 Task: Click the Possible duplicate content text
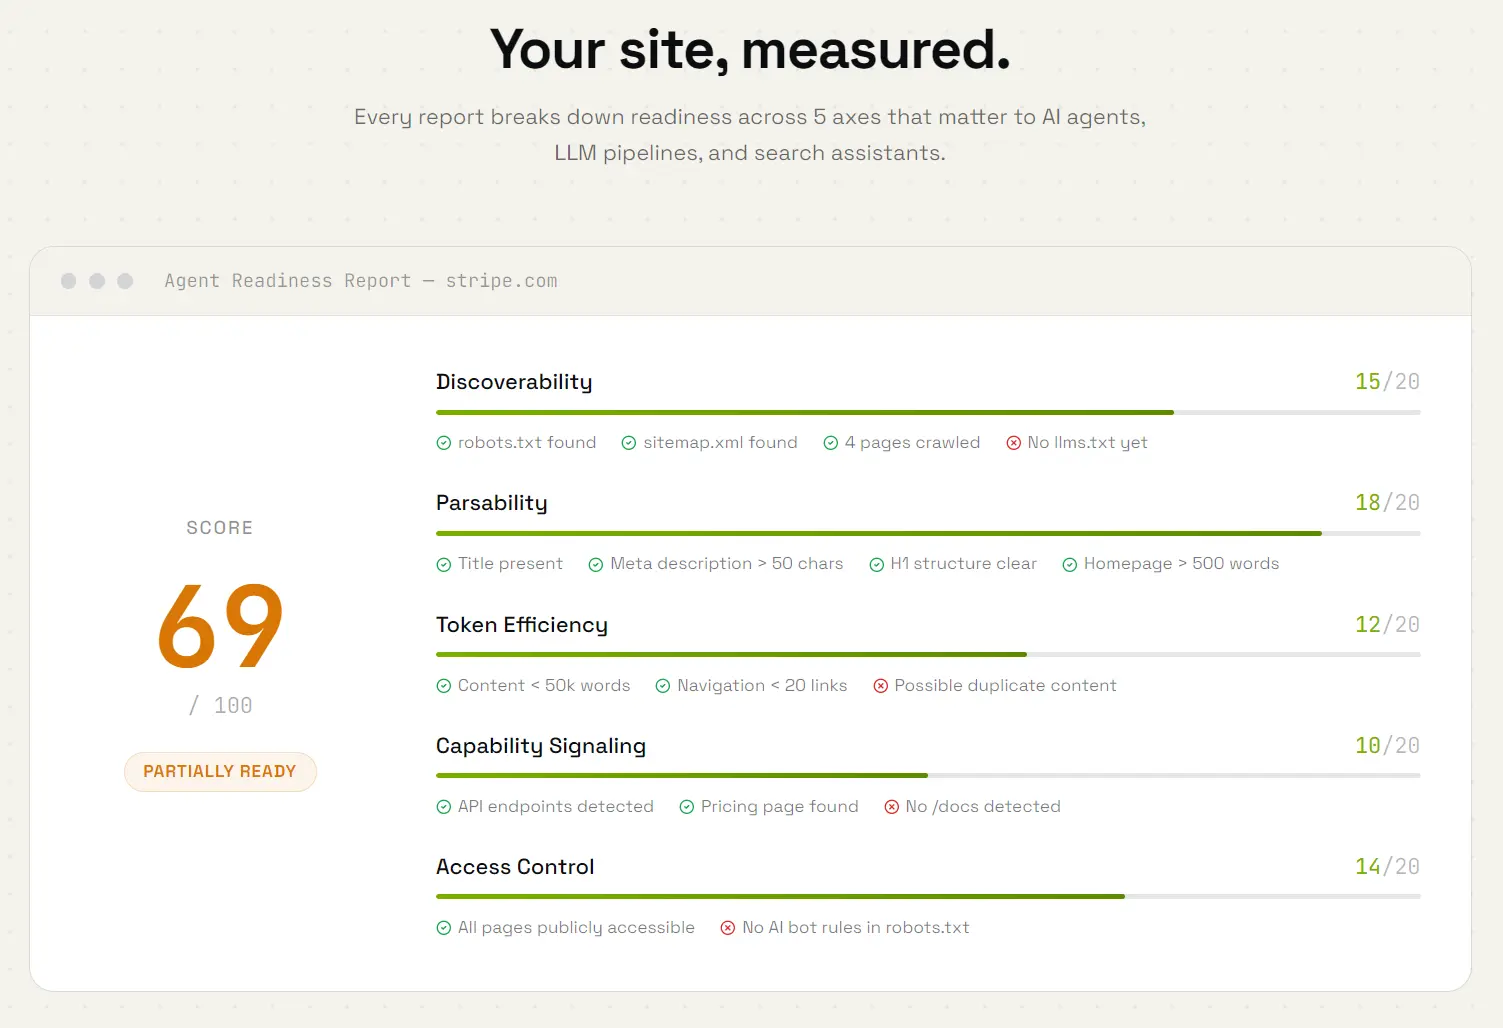point(1005,686)
